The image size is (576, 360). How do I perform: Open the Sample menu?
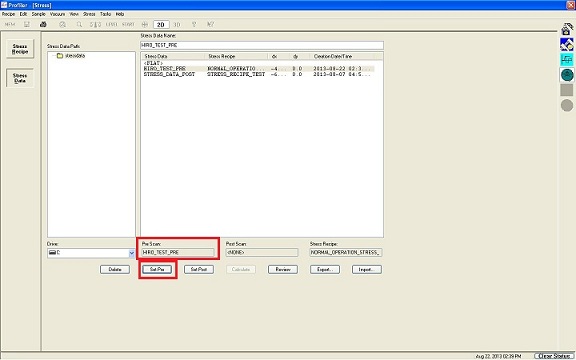point(38,14)
